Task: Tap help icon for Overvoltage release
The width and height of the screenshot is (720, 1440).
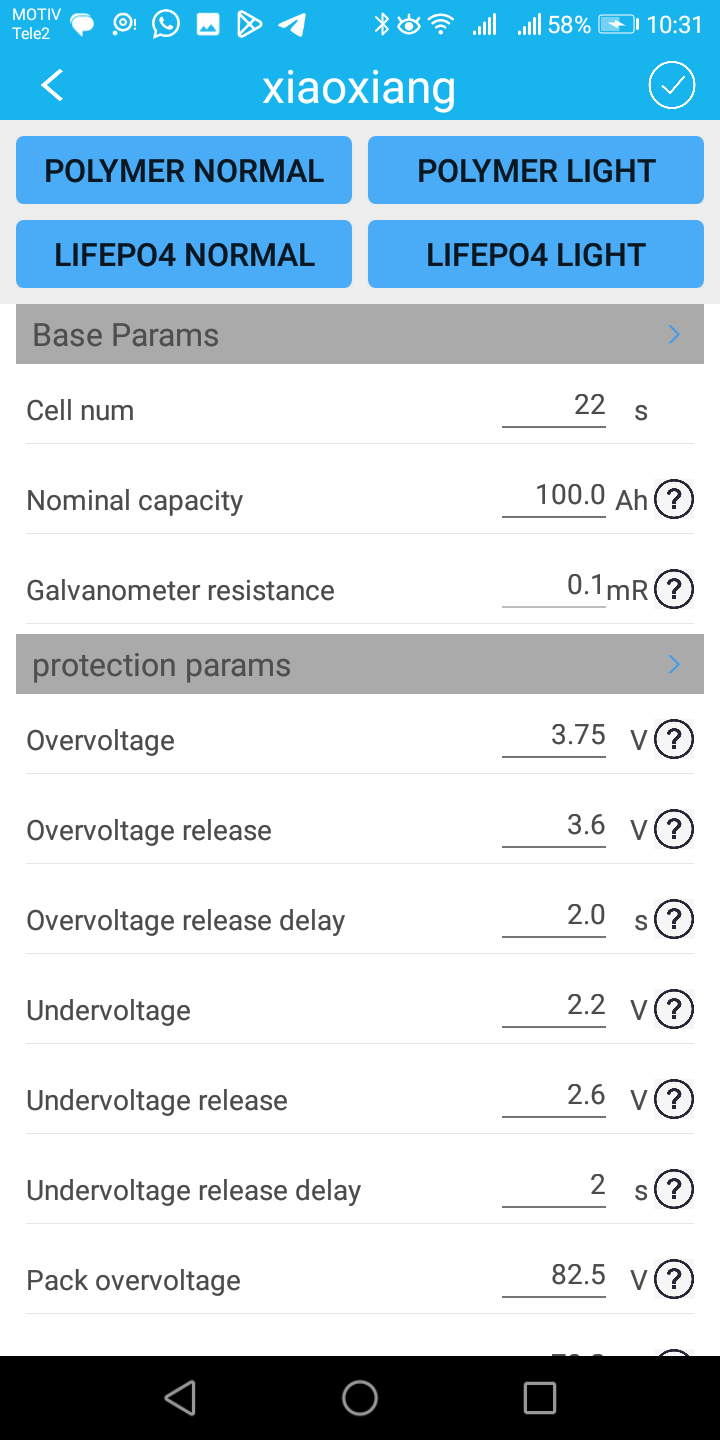Action: click(x=674, y=829)
